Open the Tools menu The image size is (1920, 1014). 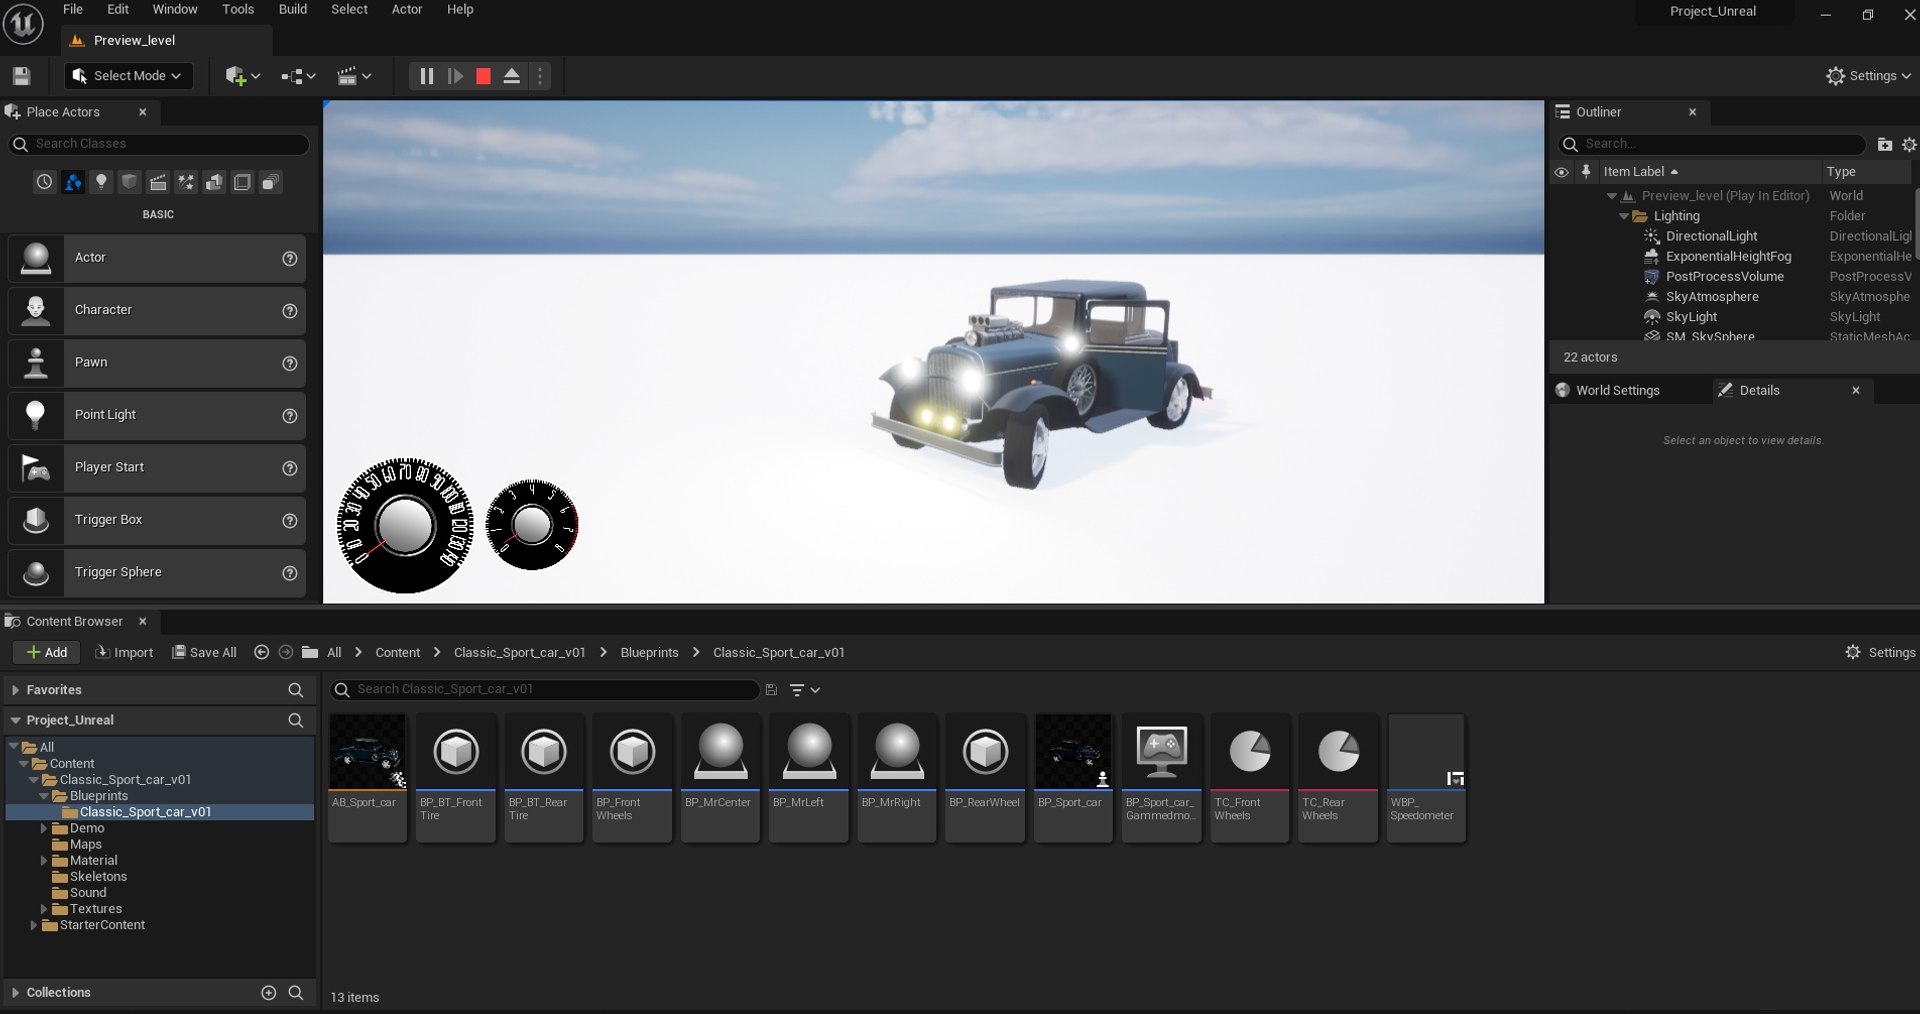click(x=238, y=9)
